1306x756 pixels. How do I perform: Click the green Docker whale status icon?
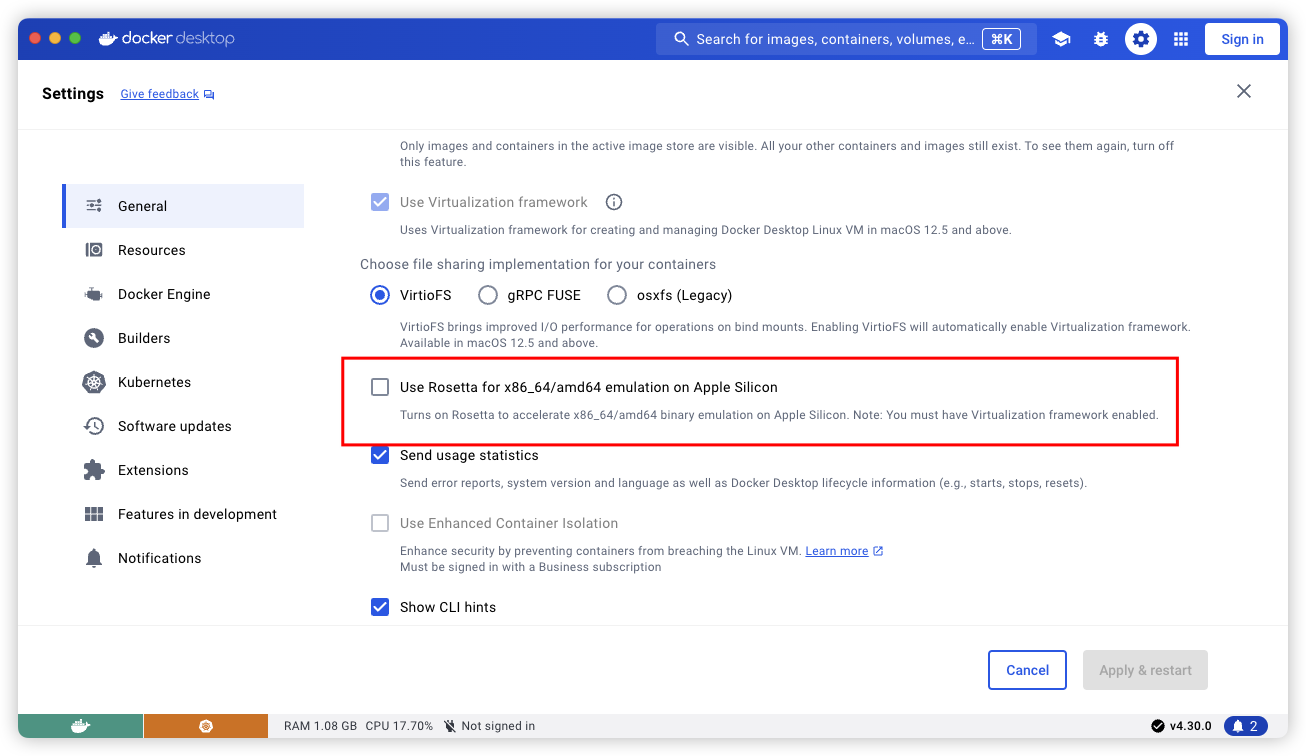tap(80, 726)
